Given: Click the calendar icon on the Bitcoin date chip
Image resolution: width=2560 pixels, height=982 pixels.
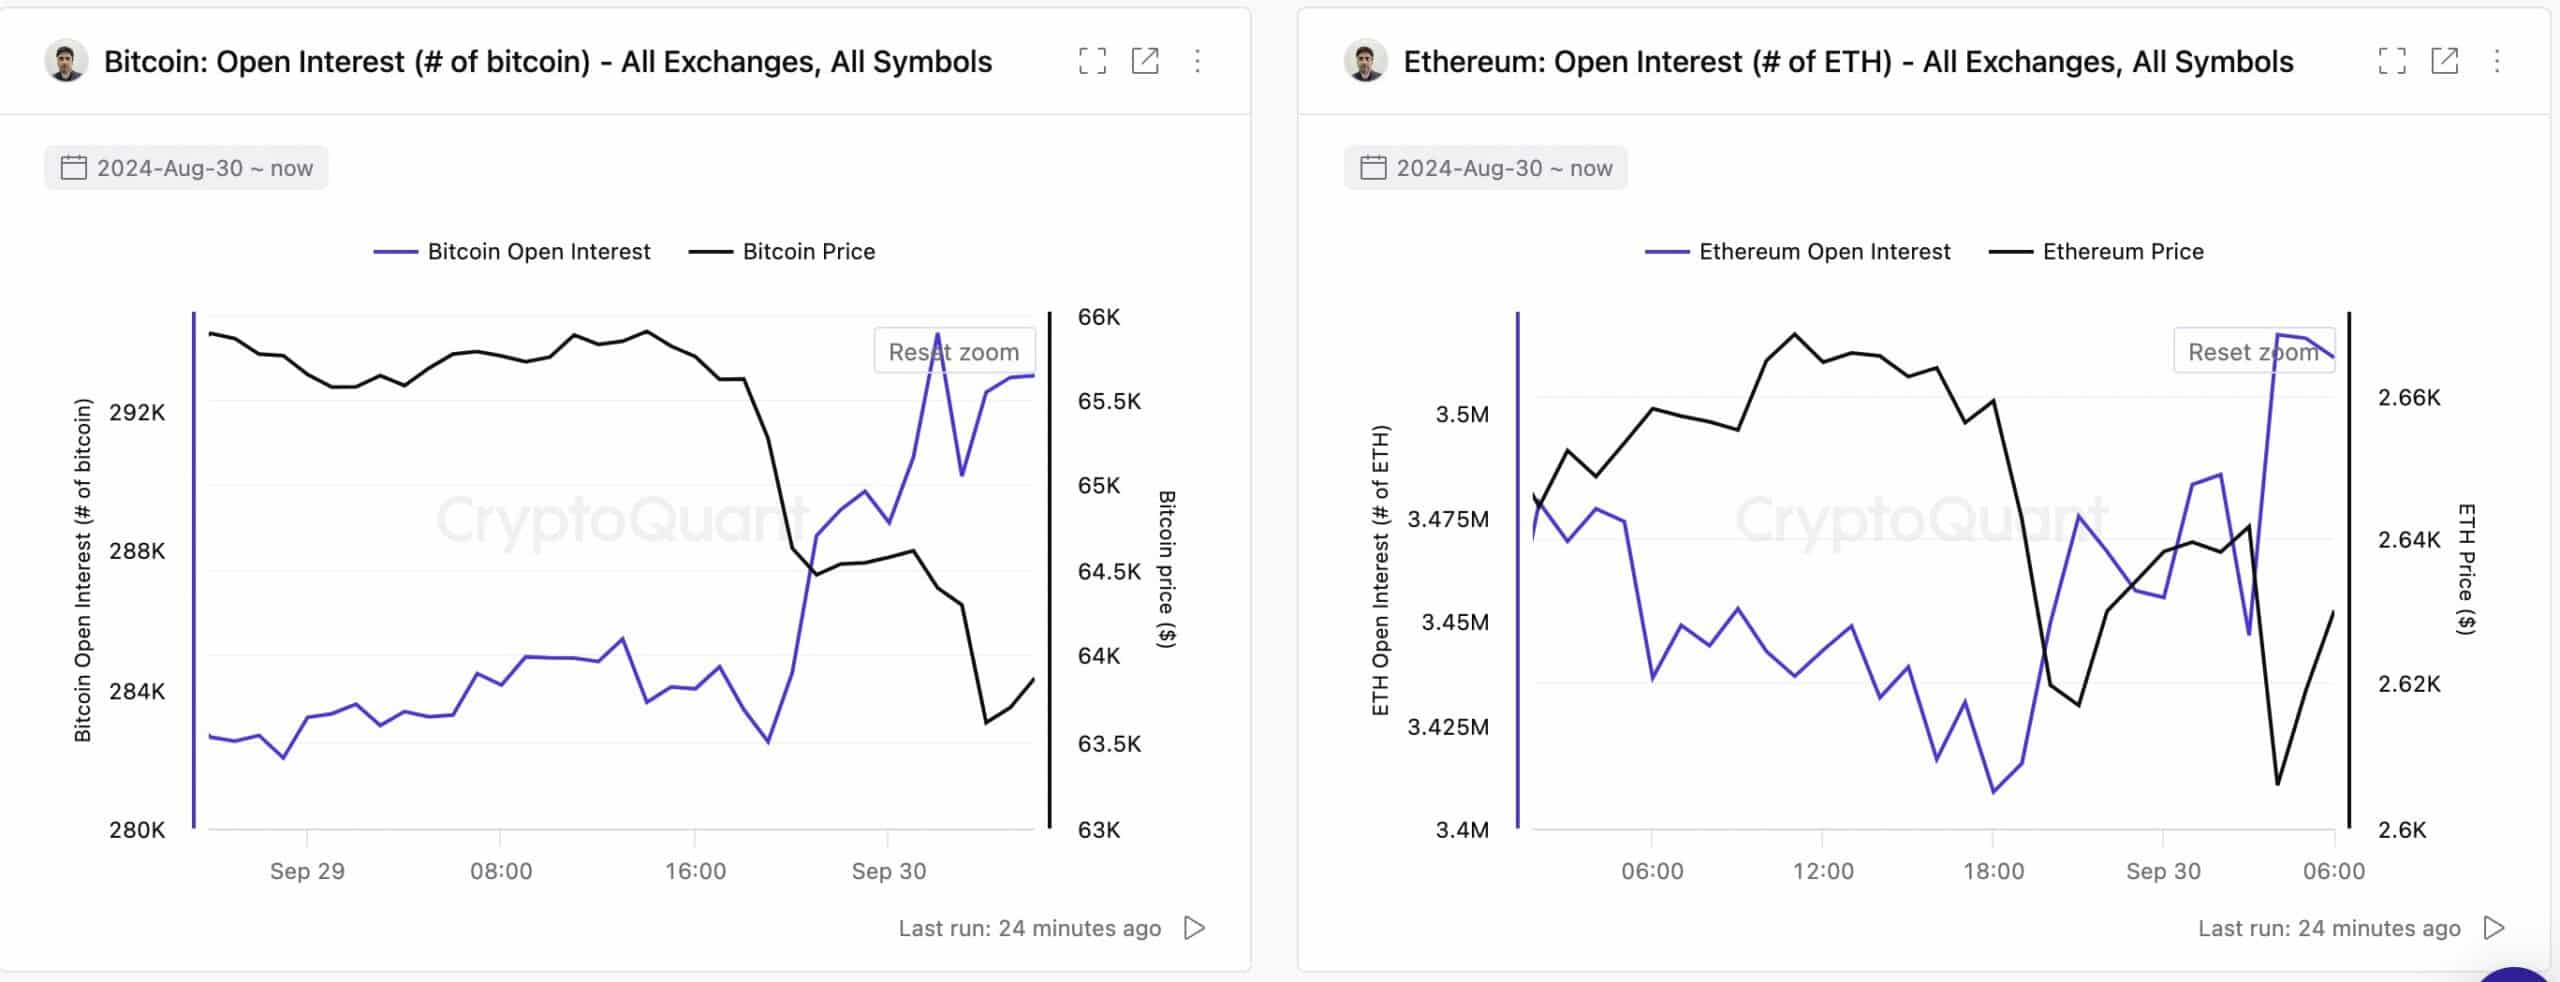Looking at the screenshot, I should pos(72,167).
